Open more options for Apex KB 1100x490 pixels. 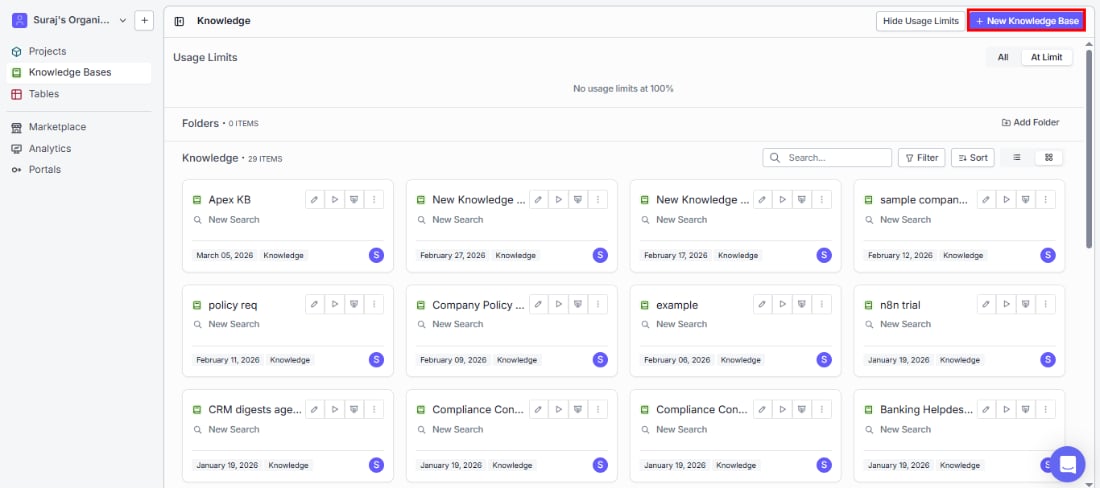coord(374,199)
